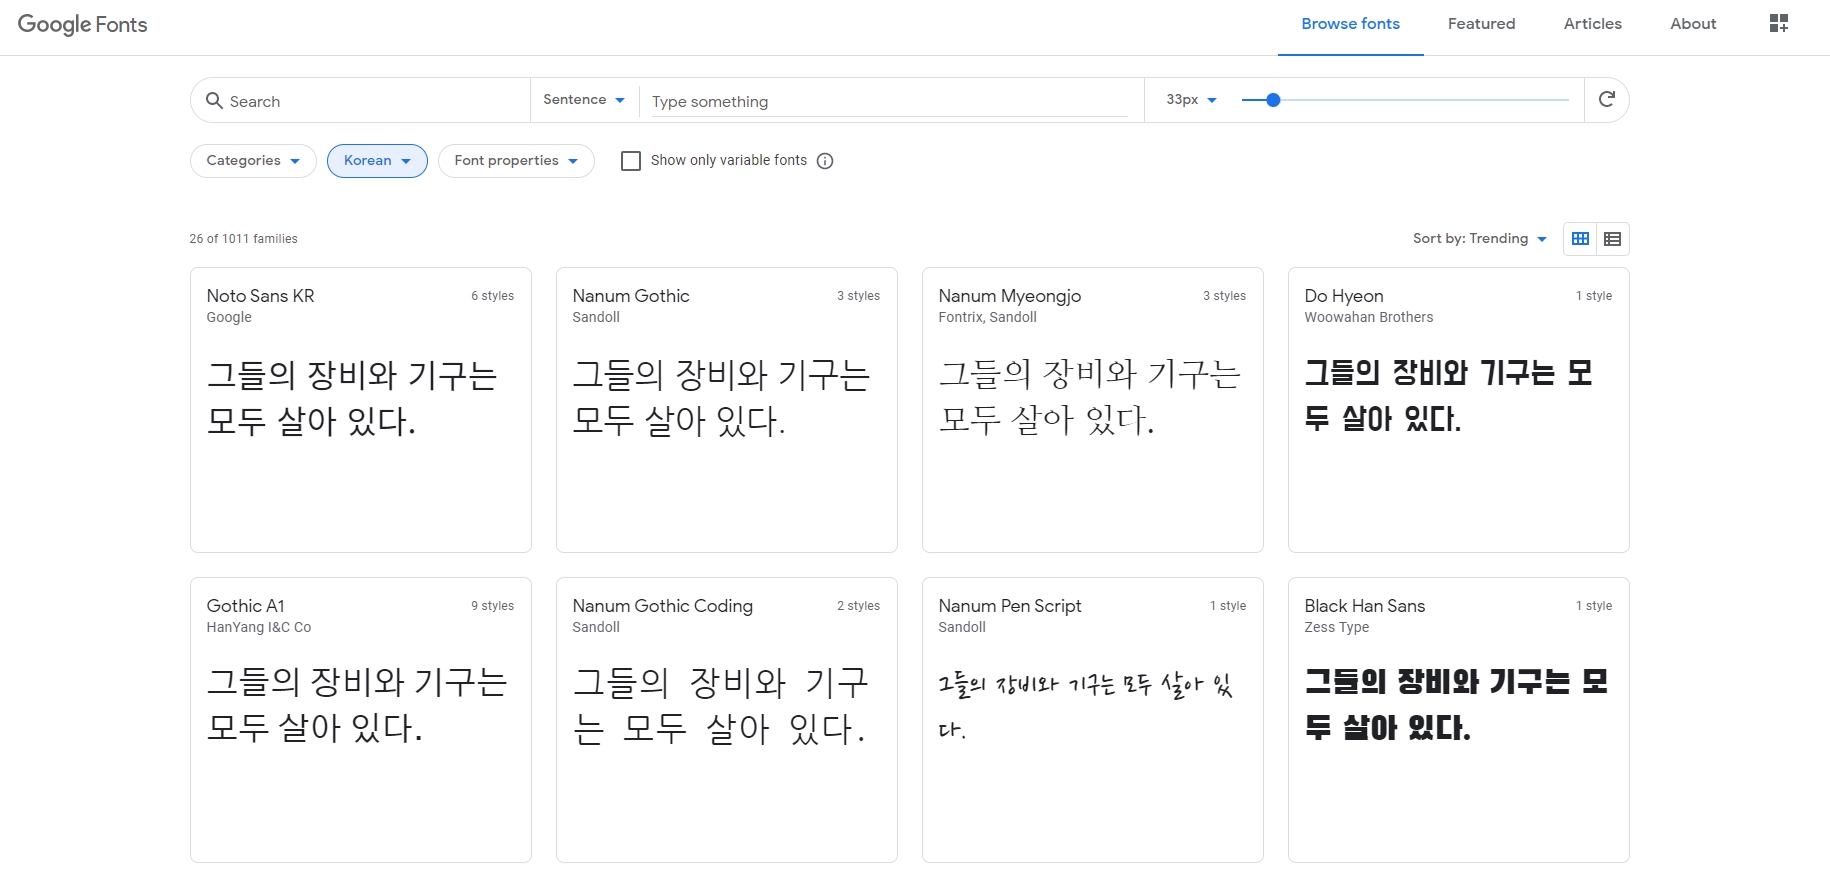
Task: Click '9 styles' on Gothic A1
Action: click(x=492, y=606)
